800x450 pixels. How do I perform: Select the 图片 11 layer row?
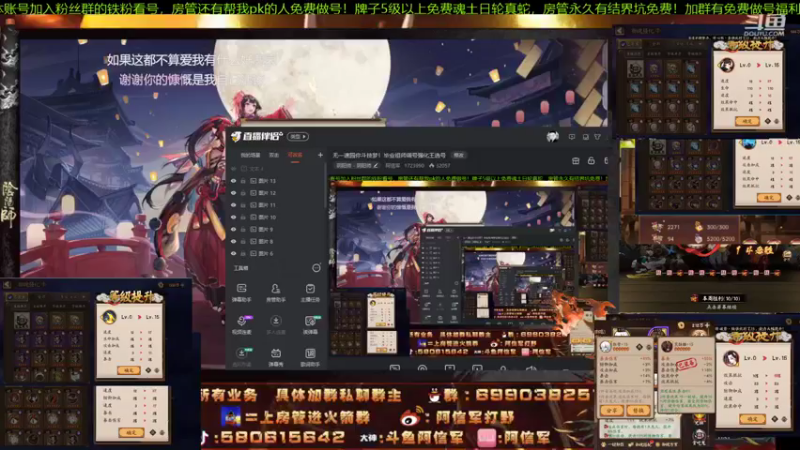[278, 205]
